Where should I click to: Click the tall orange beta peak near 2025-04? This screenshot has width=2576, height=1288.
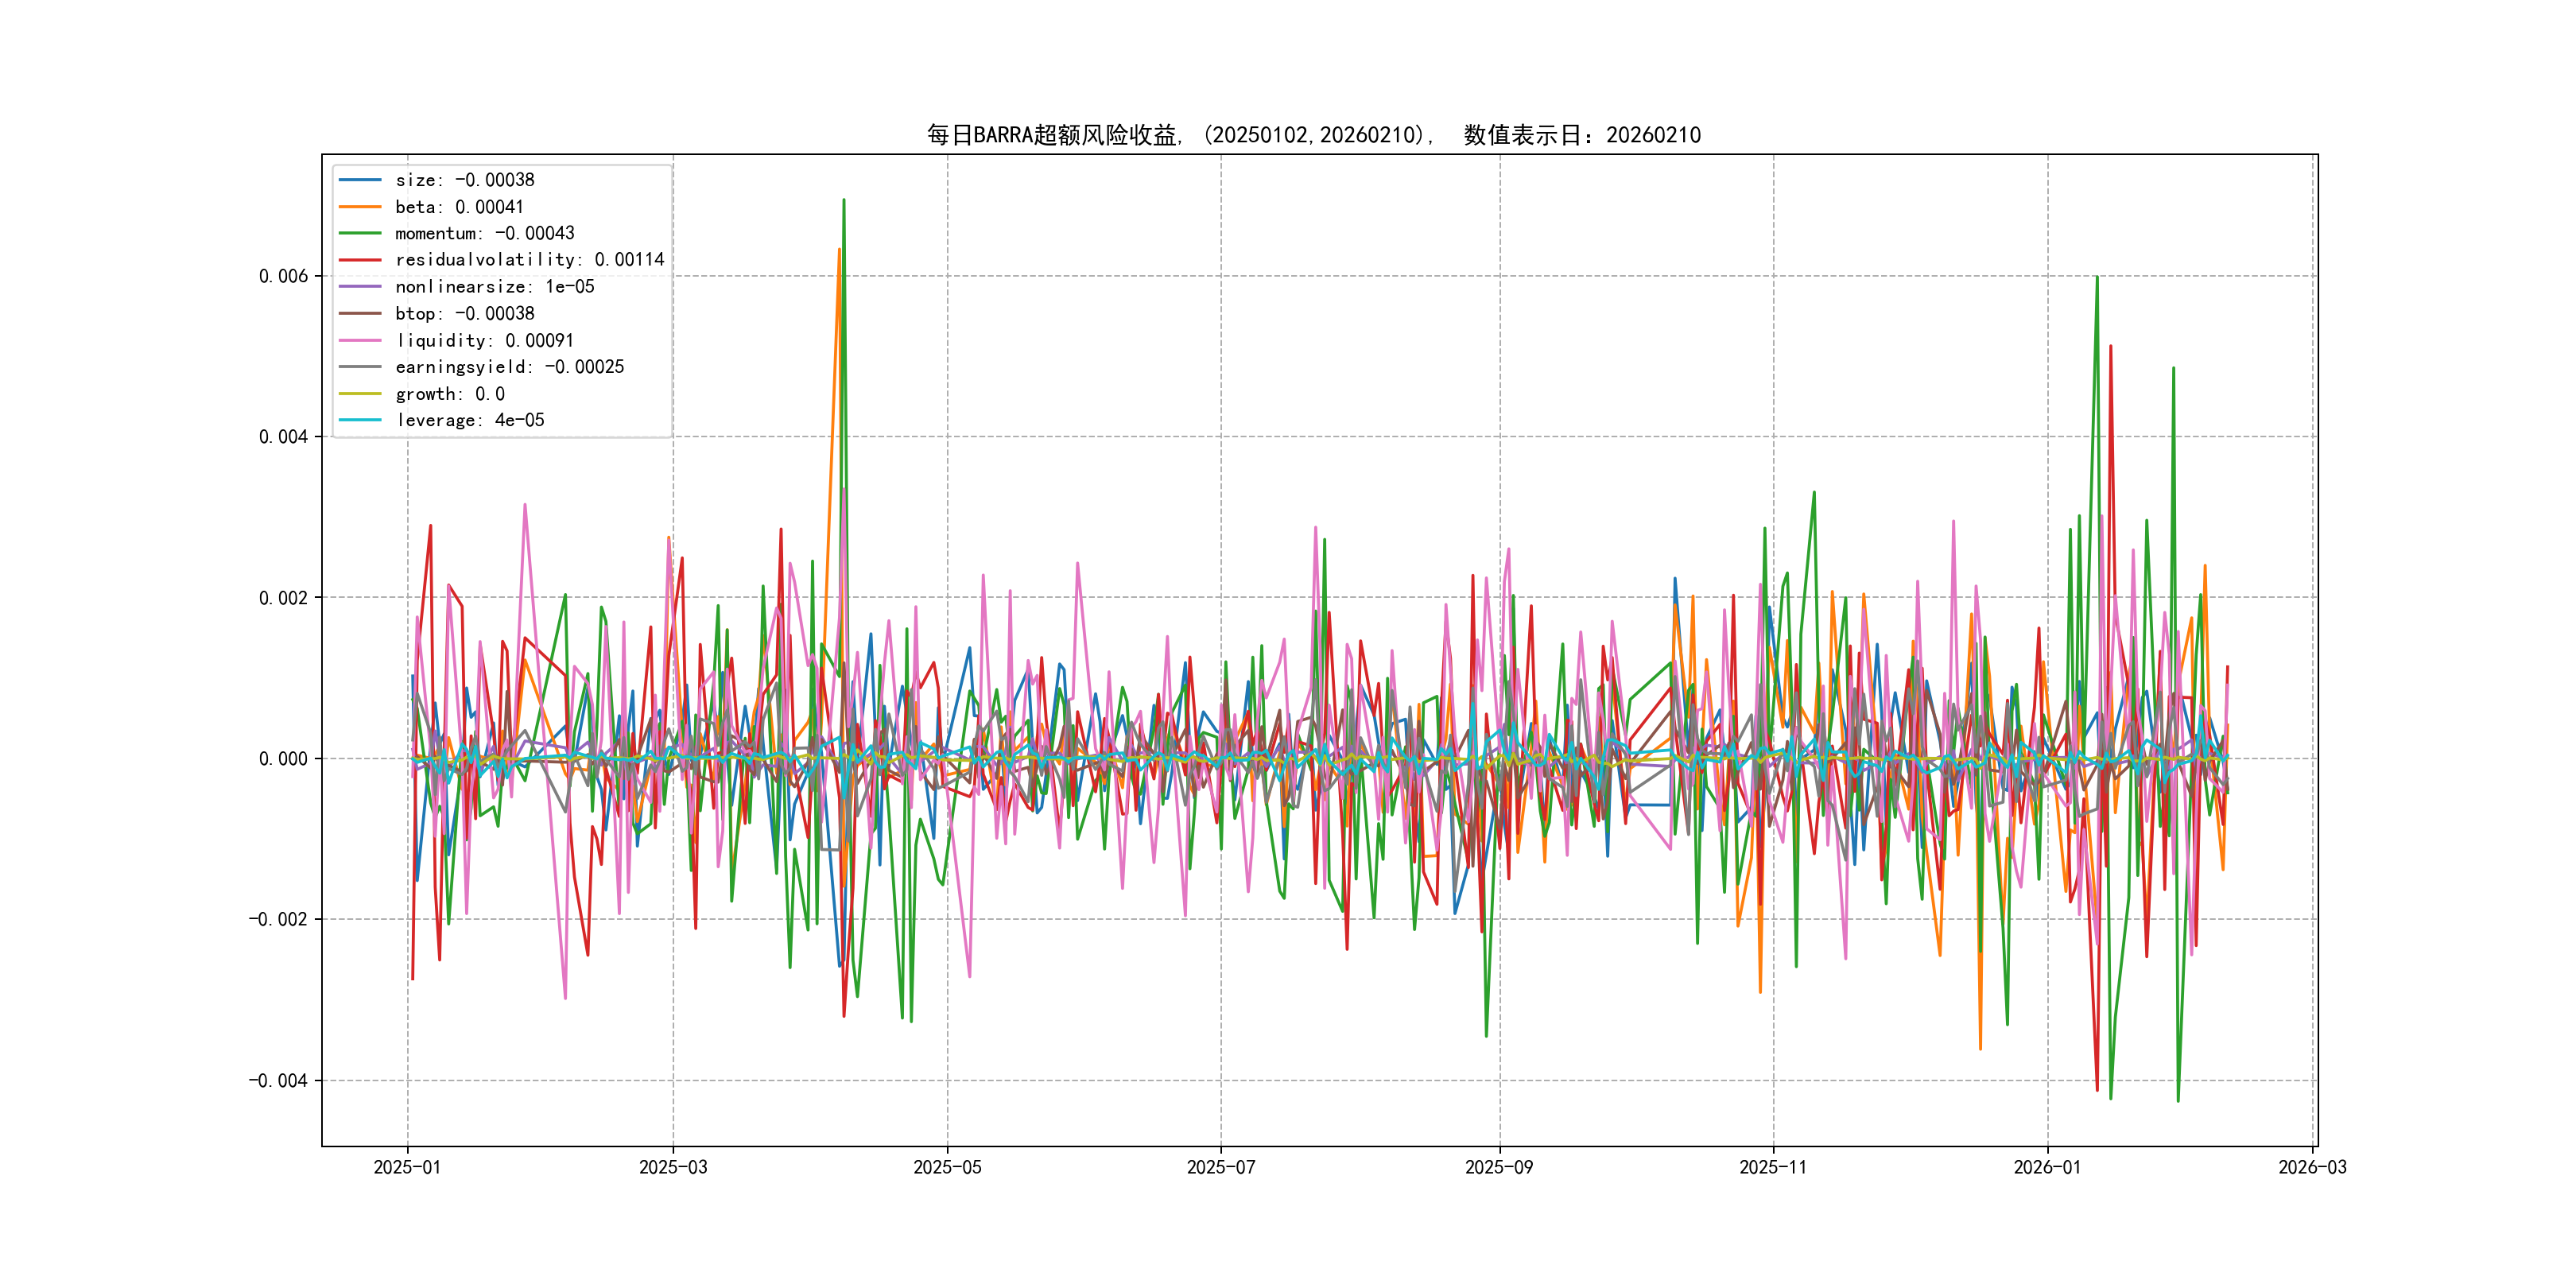(839, 250)
